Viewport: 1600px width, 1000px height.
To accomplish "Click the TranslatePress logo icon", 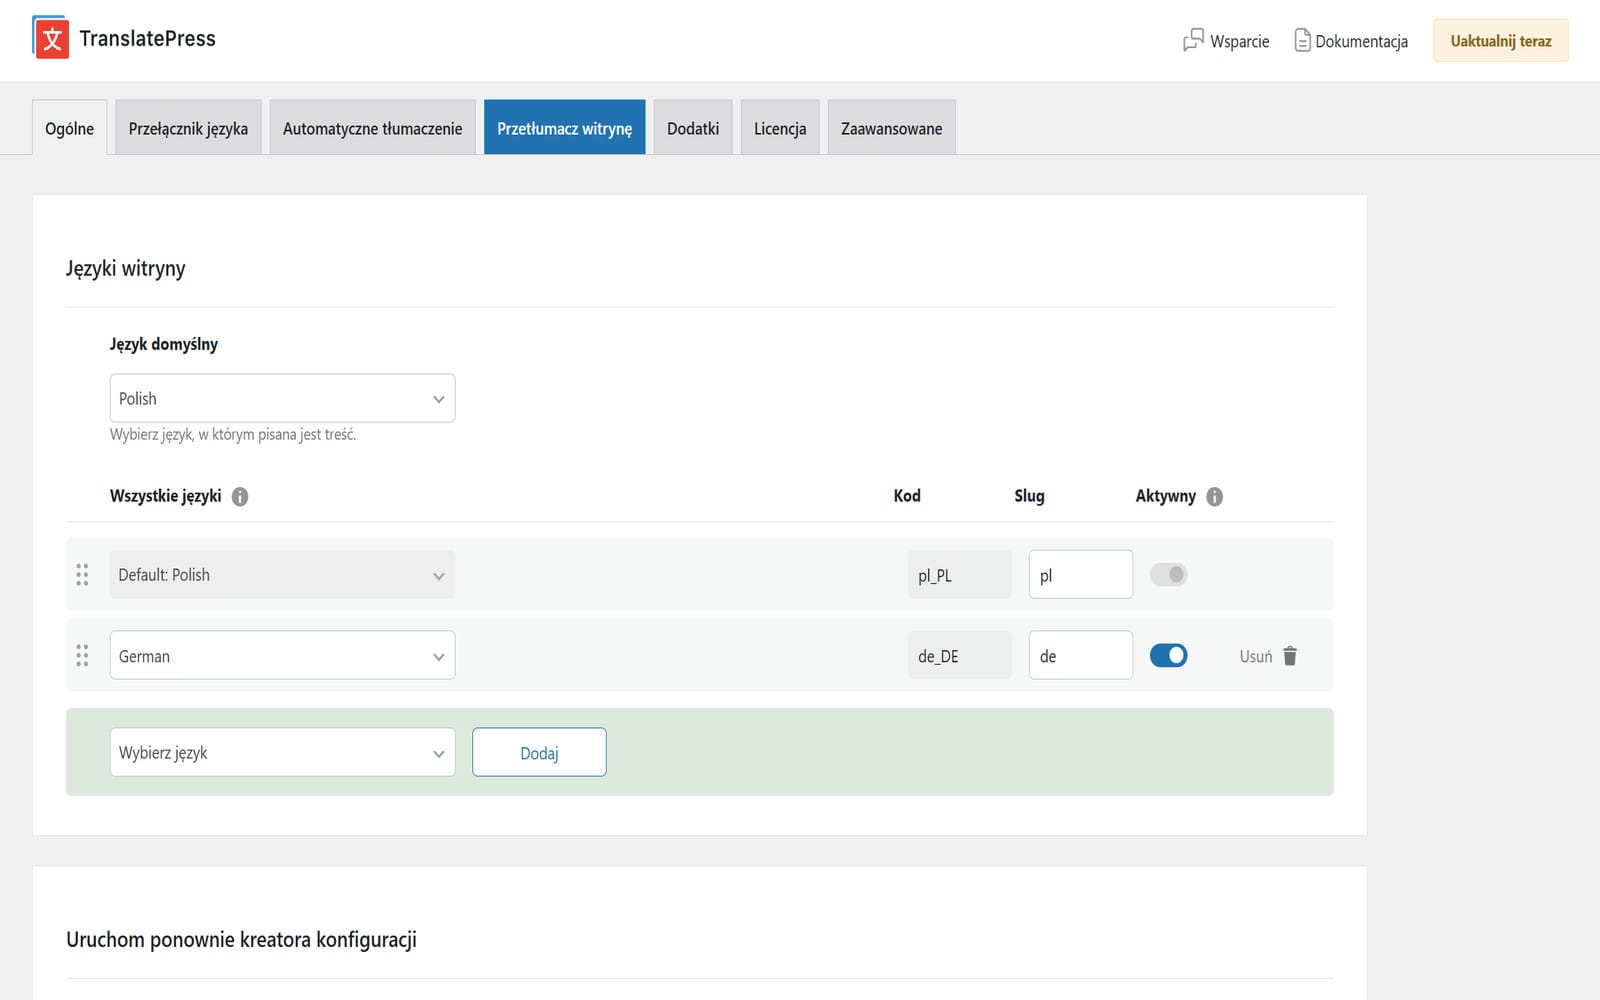I will click(51, 38).
